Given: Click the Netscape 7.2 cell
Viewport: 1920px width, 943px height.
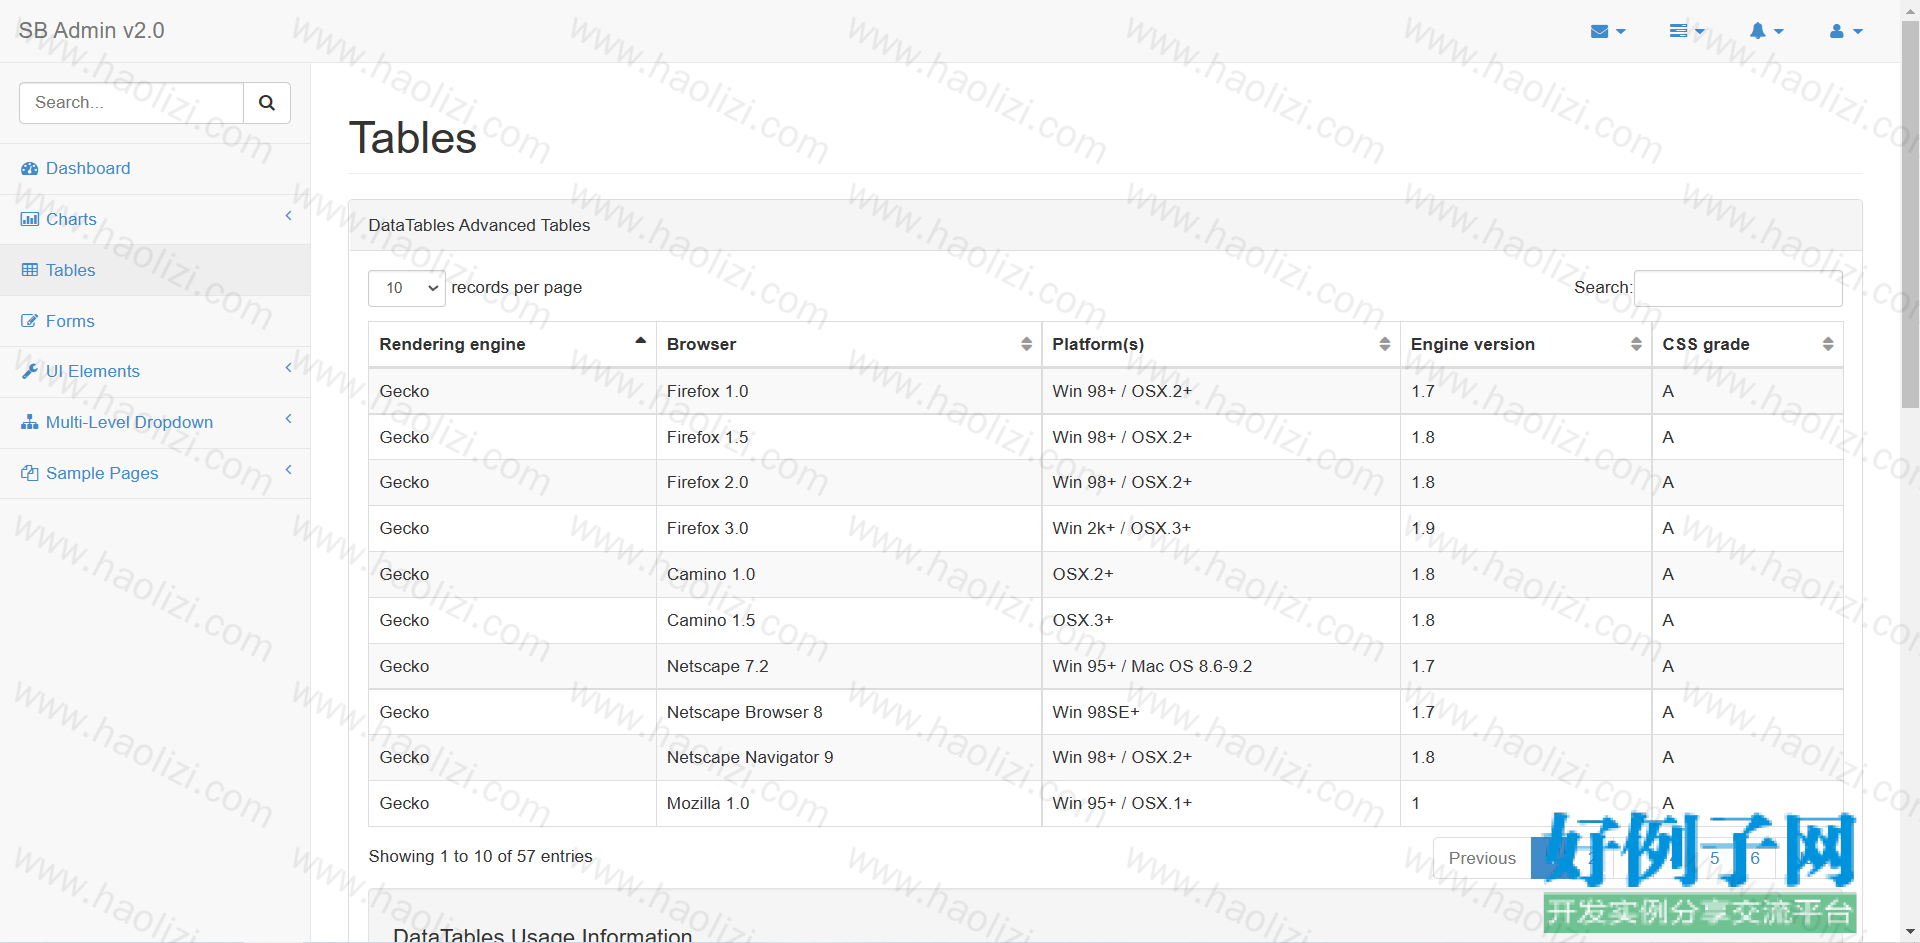Looking at the screenshot, I should coord(849,667).
